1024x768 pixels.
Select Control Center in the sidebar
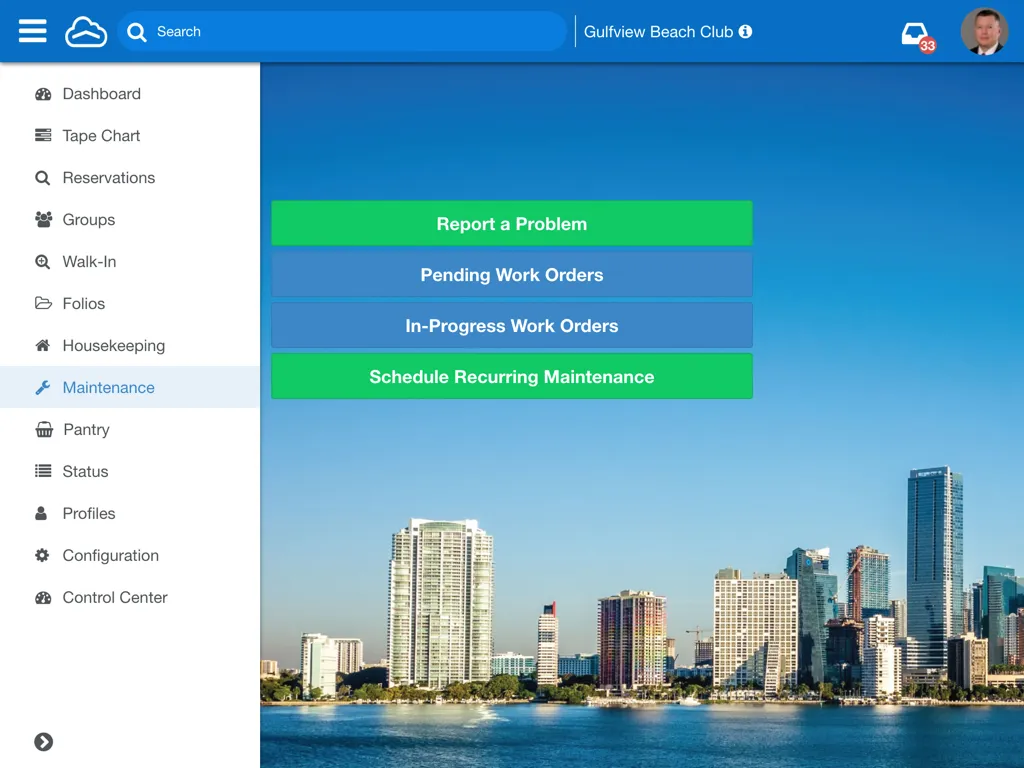tap(130, 598)
